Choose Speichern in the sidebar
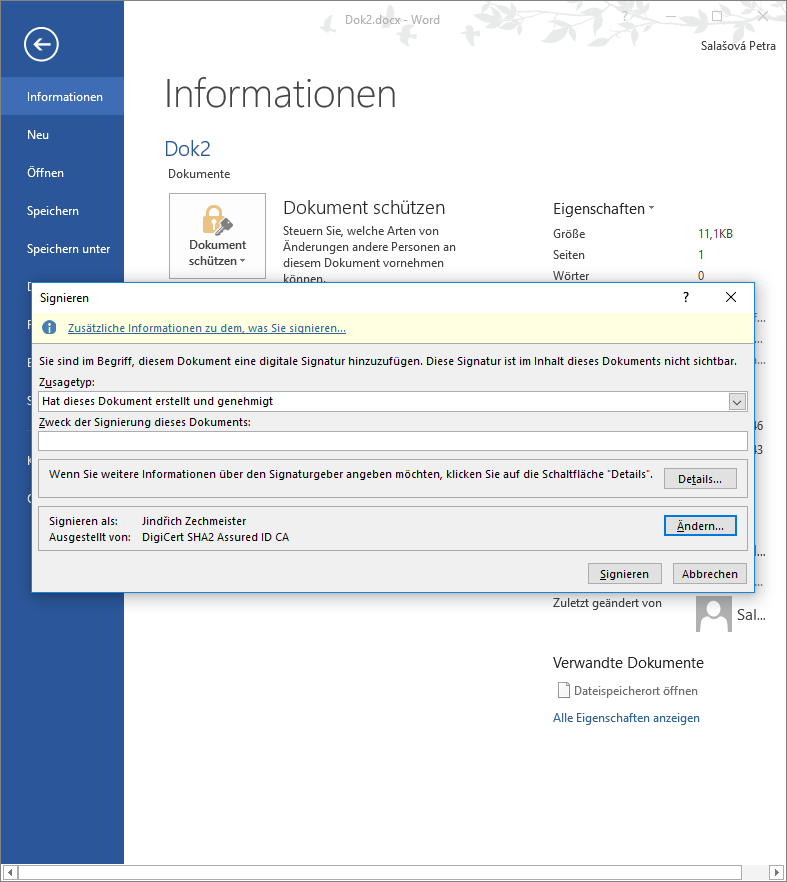This screenshot has width=787, height=882. (x=62, y=211)
